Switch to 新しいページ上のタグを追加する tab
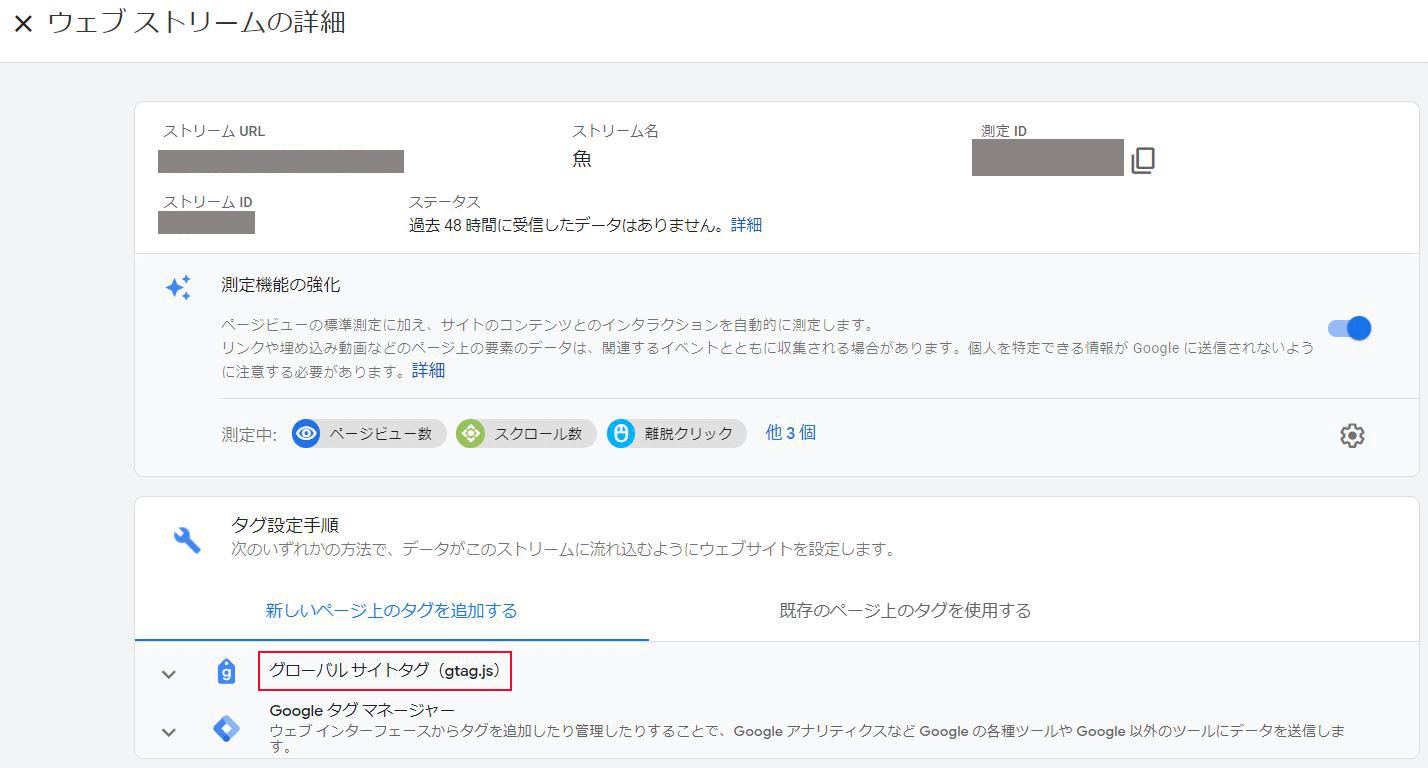This screenshot has height=768, width=1428. click(391, 610)
